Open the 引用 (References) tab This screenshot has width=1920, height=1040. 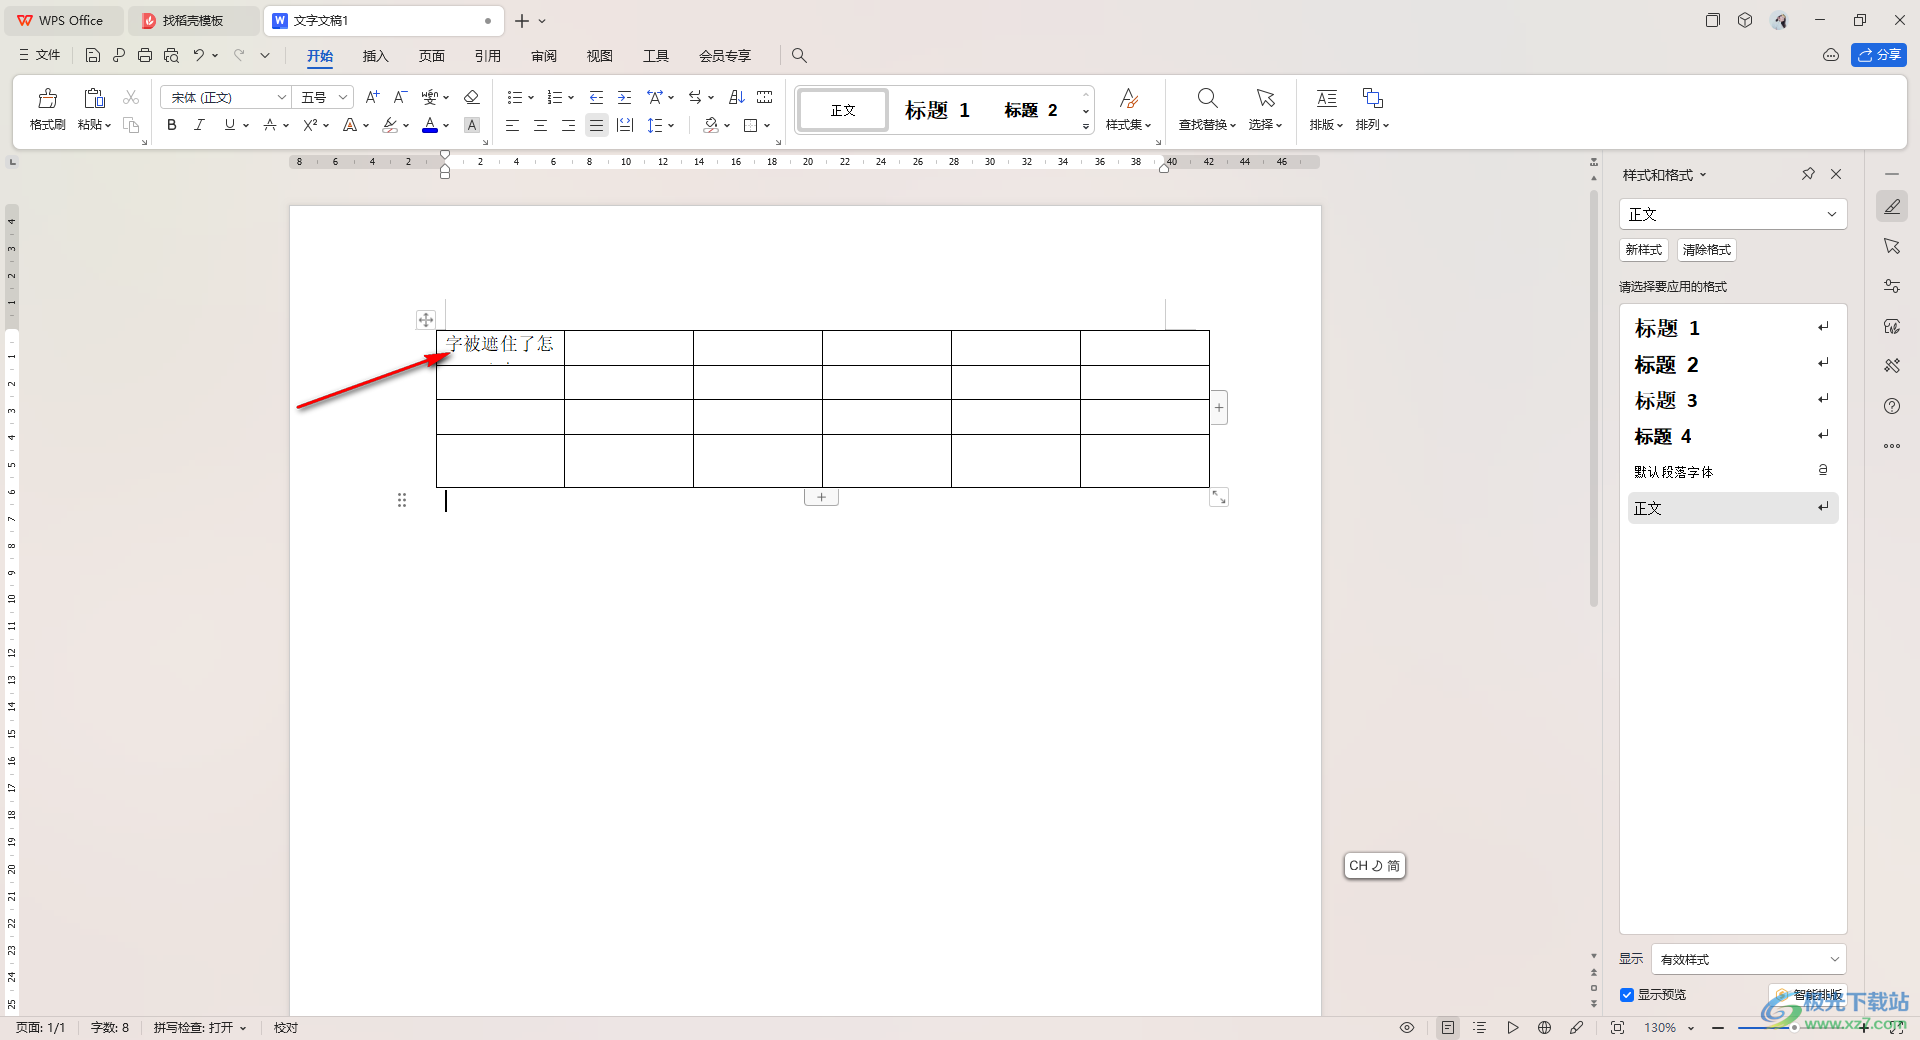point(487,56)
